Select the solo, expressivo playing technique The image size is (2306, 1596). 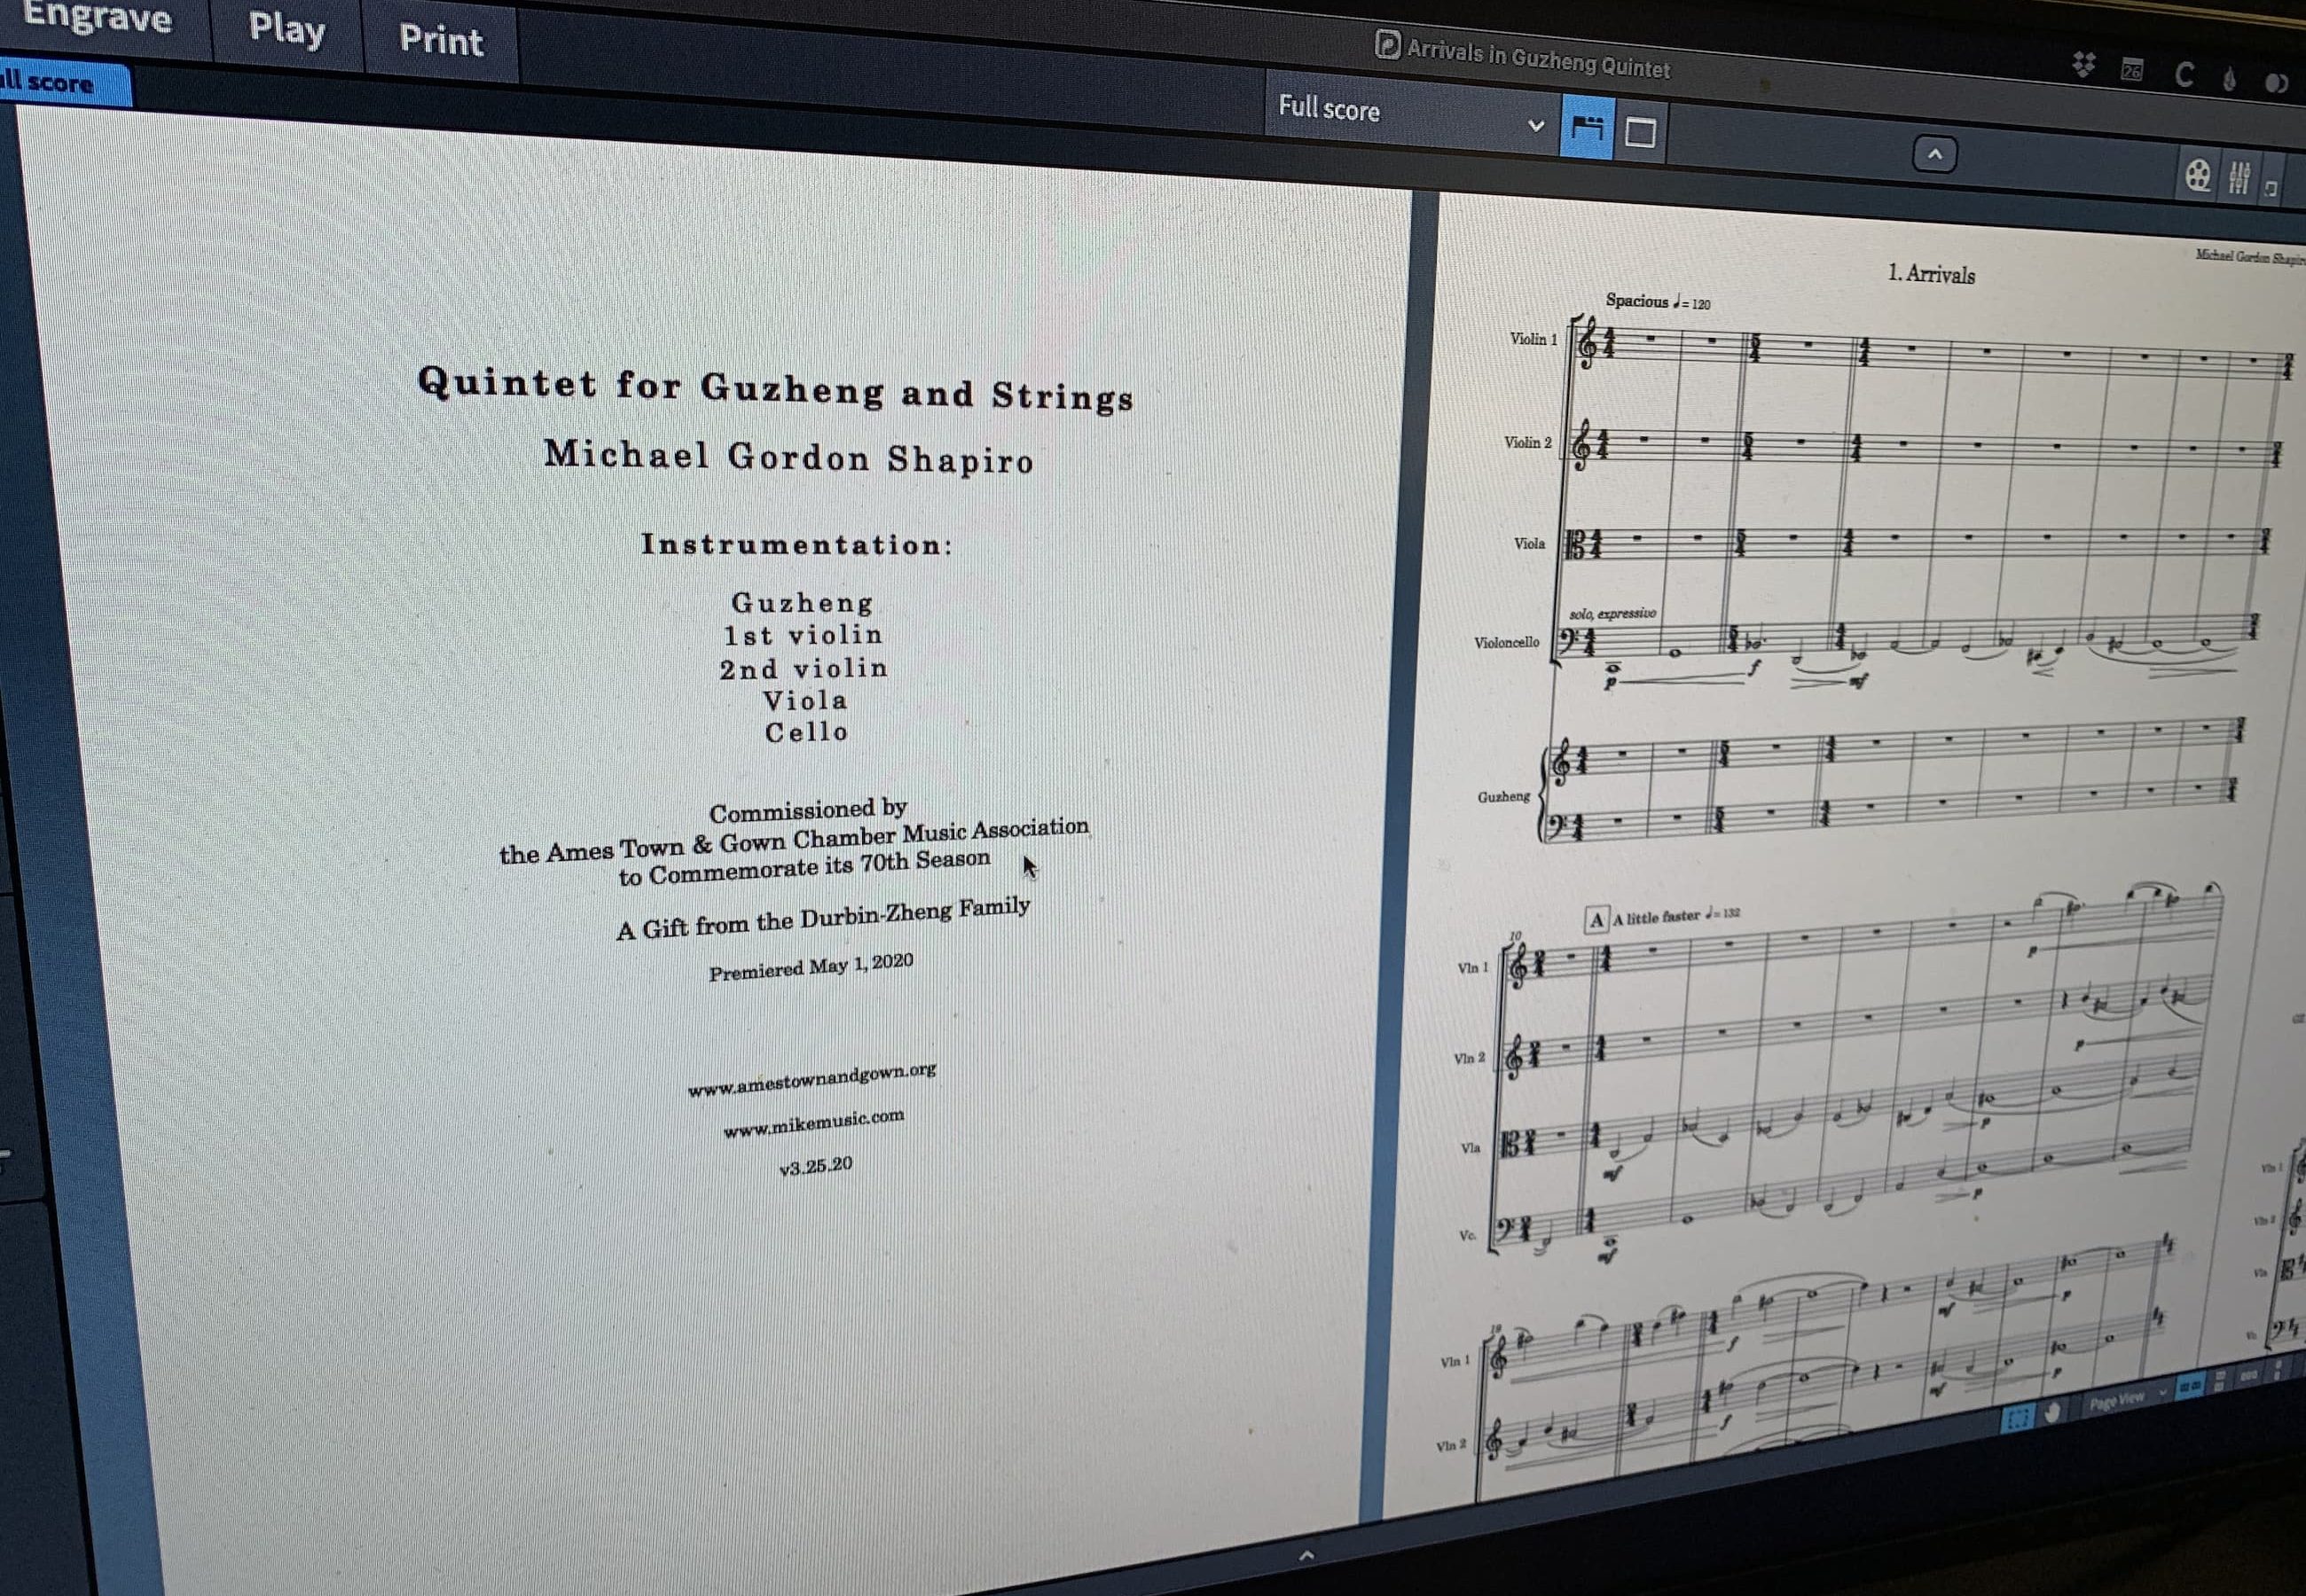pyautogui.click(x=1612, y=613)
